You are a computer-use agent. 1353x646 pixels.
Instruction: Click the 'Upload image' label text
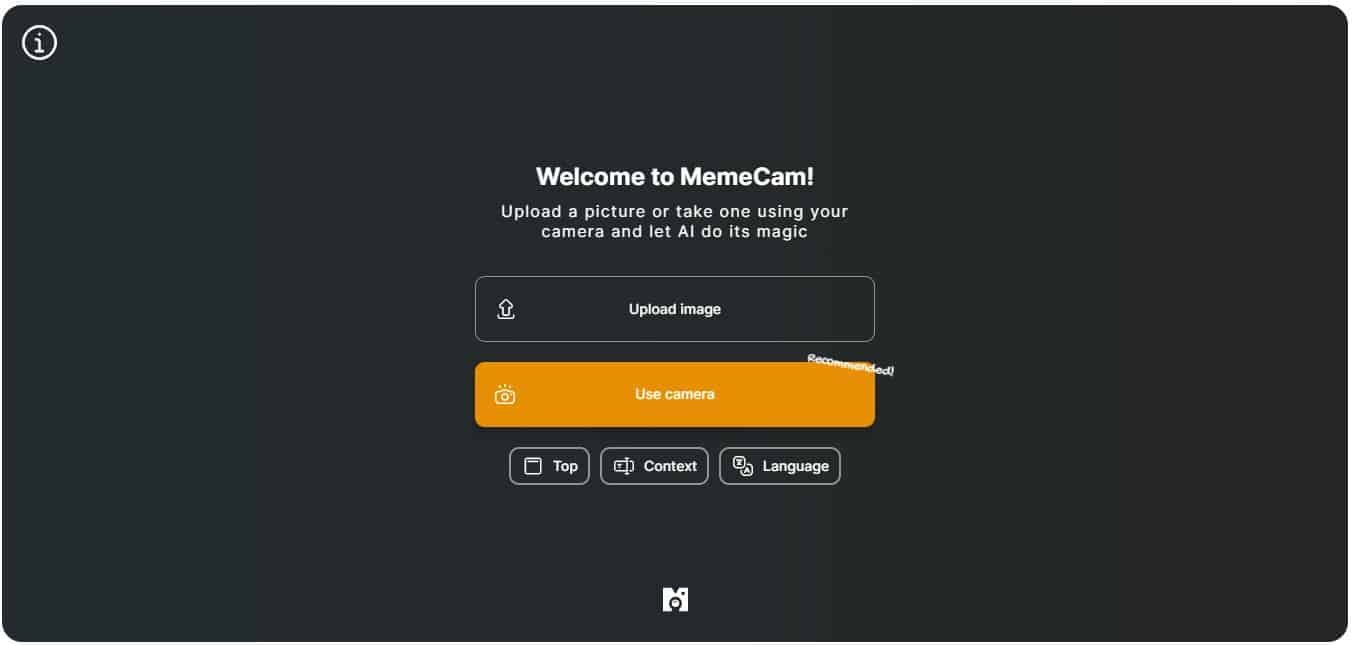(x=675, y=309)
